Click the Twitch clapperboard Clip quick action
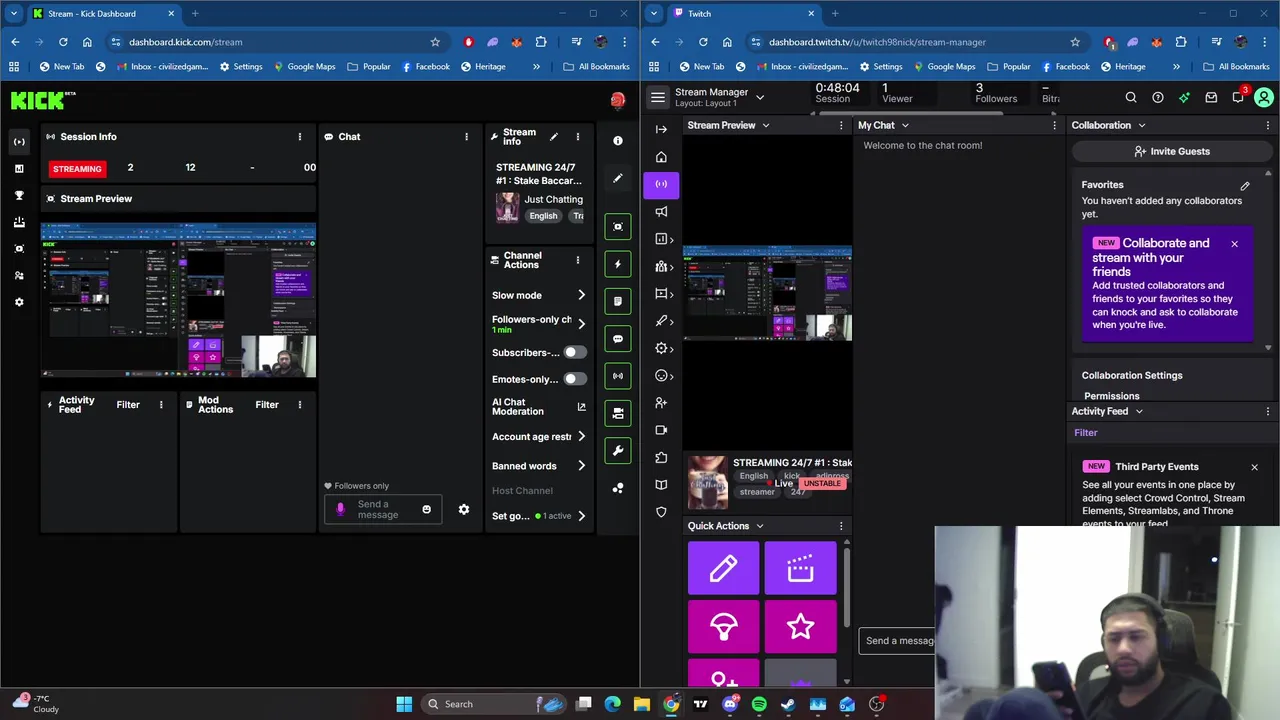Screen dimensions: 1280x720 click(x=800, y=569)
